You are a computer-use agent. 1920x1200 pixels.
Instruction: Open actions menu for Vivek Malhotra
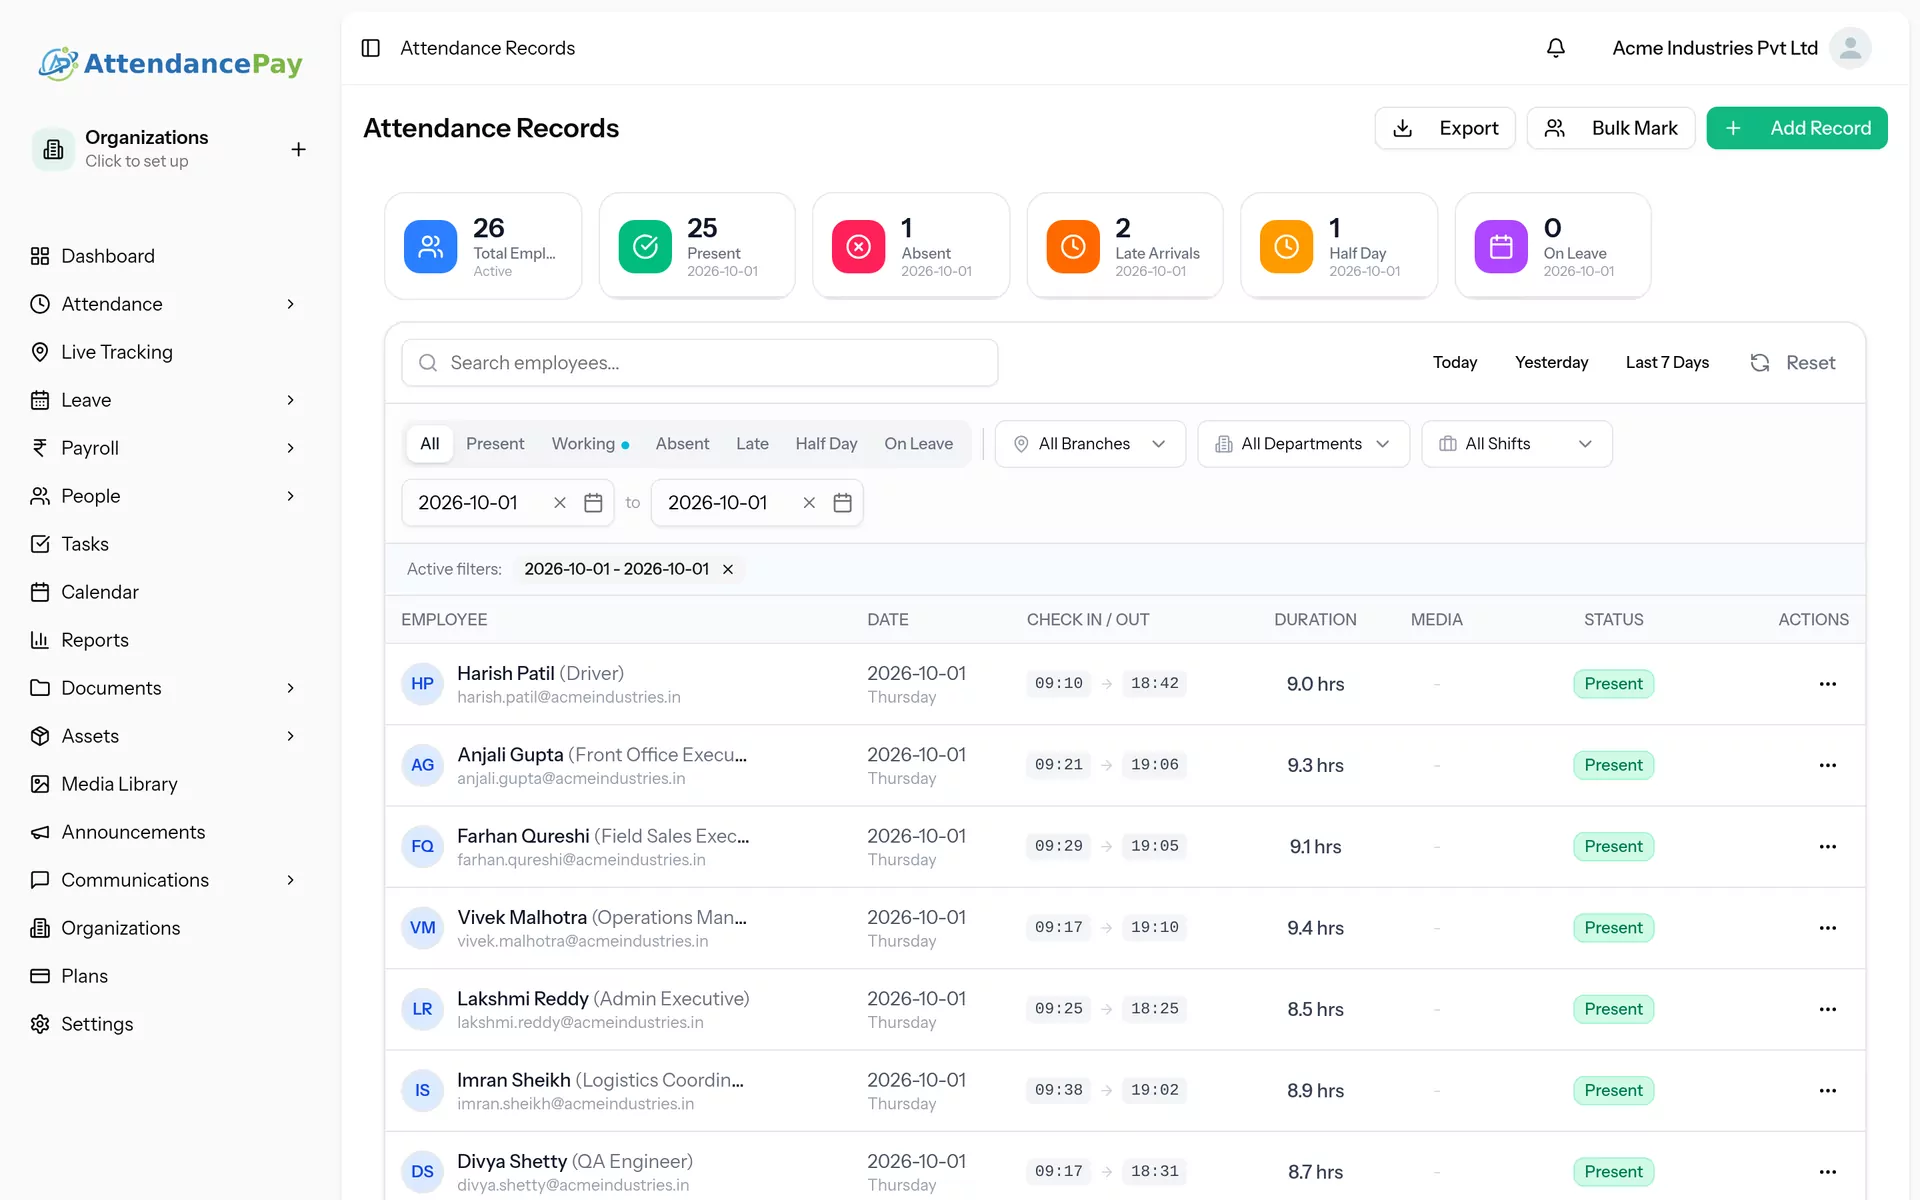[x=1827, y=928]
